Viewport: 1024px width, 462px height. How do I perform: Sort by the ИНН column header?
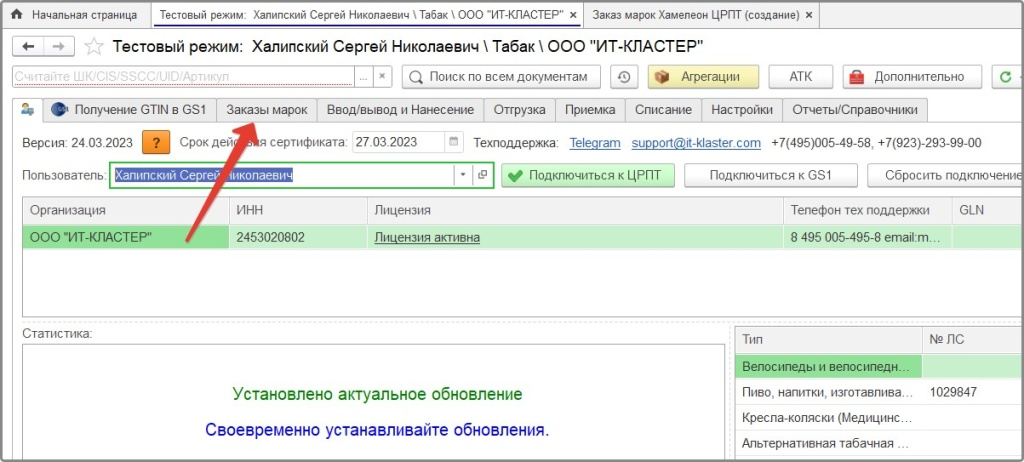[298, 210]
